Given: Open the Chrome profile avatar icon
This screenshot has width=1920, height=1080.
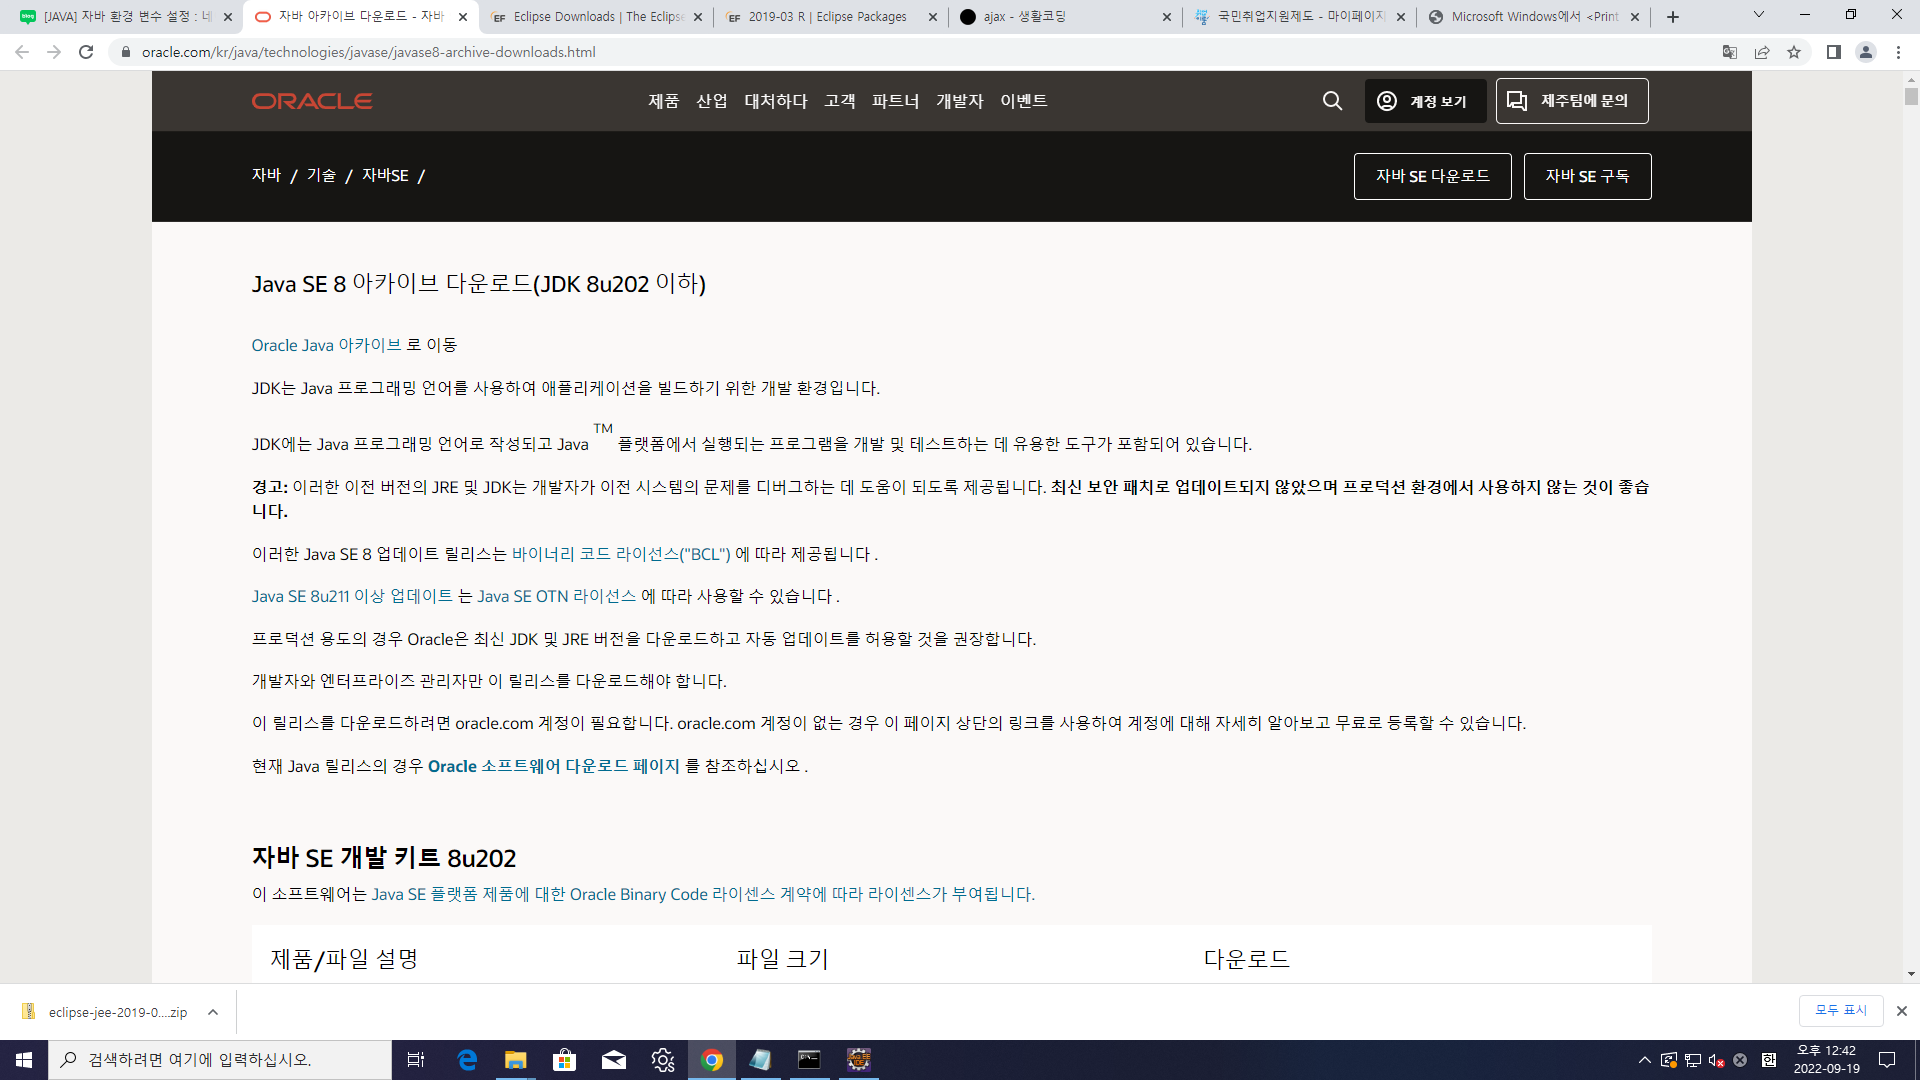Looking at the screenshot, I should point(1865,52).
